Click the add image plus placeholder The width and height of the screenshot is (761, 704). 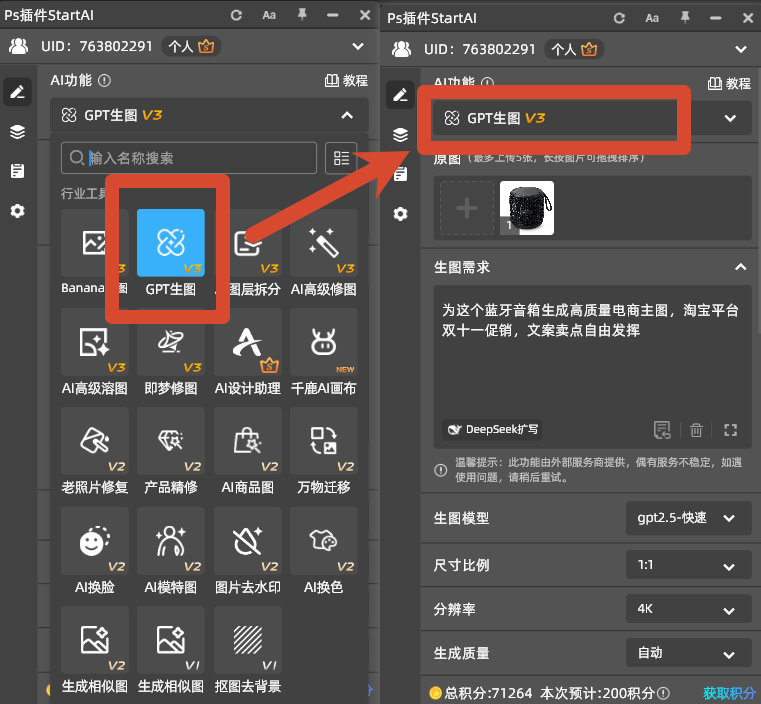point(467,208)
